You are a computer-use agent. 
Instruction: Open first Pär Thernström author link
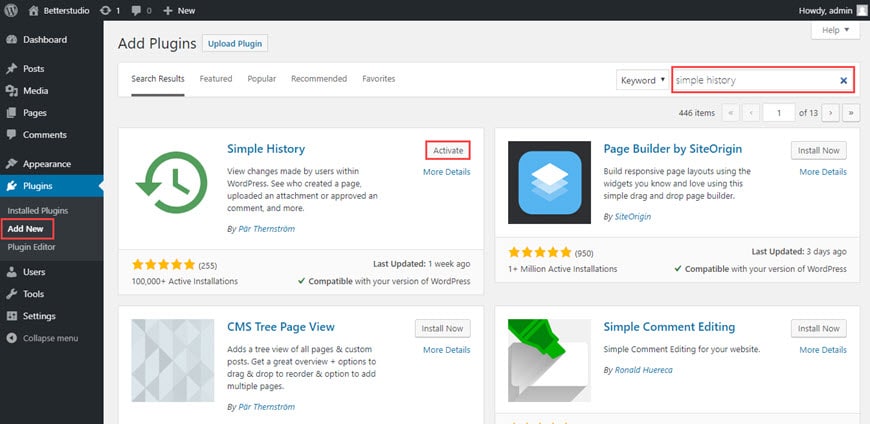pos(266,229)
